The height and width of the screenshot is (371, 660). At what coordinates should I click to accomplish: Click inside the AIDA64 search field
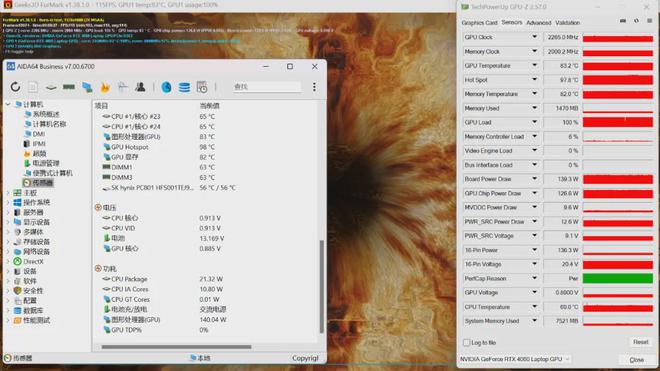click(x=267, y=87)
